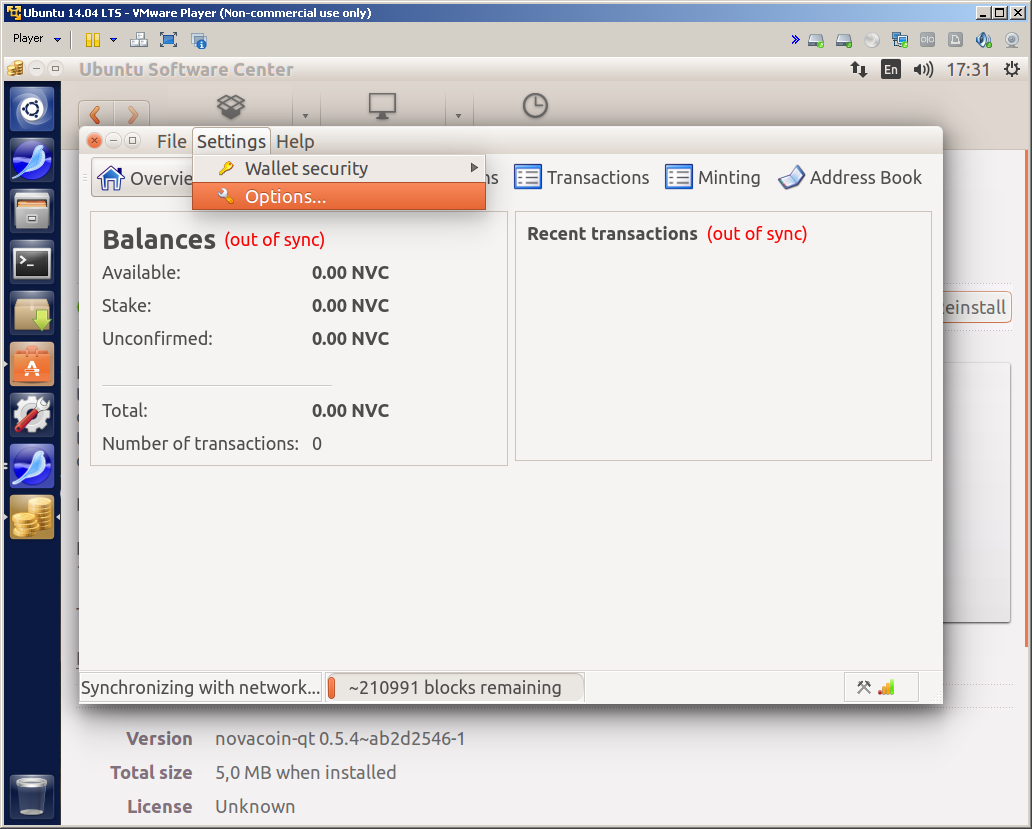
Task: Click the VMware network adapter device icon
Action: (900, 40)
